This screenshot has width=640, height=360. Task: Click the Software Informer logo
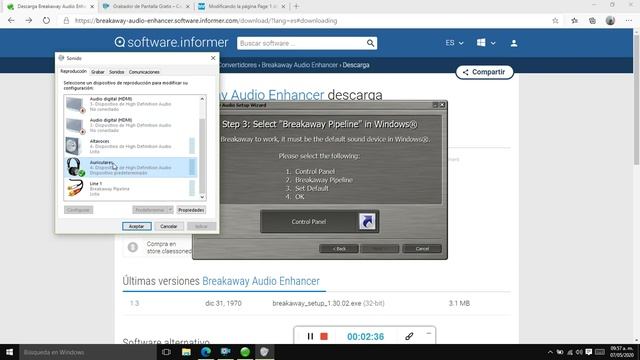pyautogui.click(x=171, y=42)
